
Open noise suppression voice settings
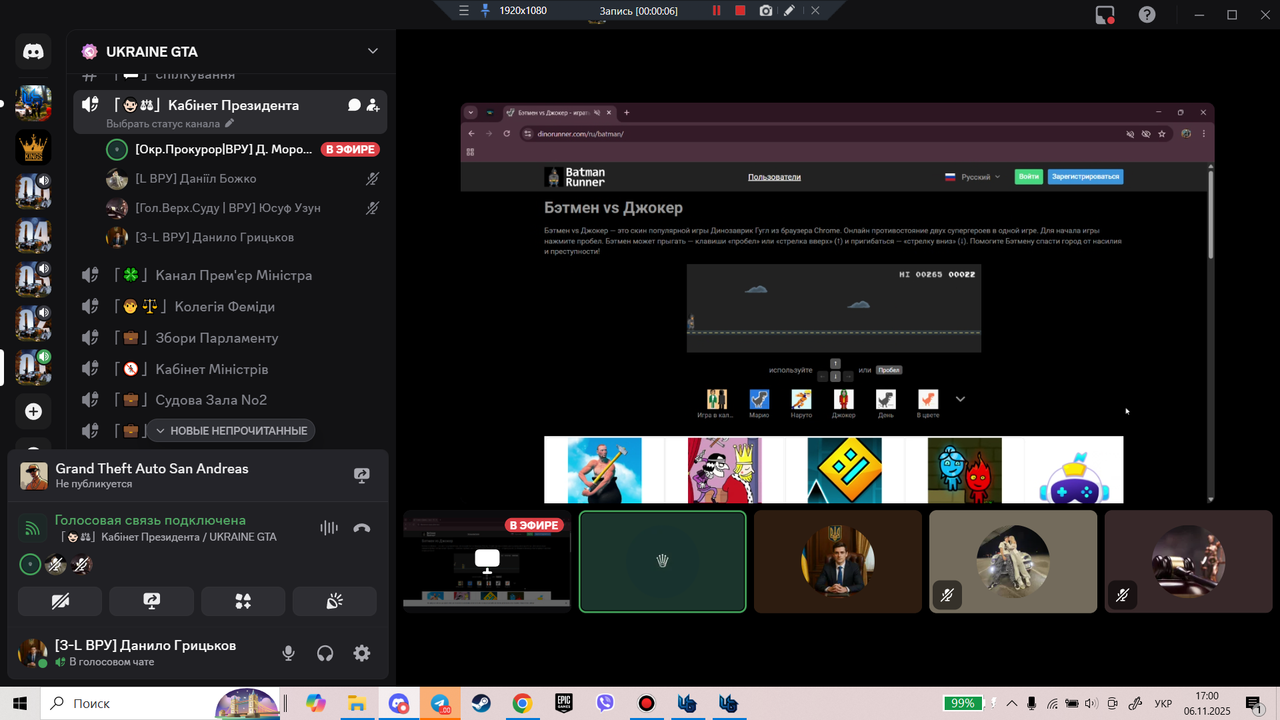click(328, 528)
